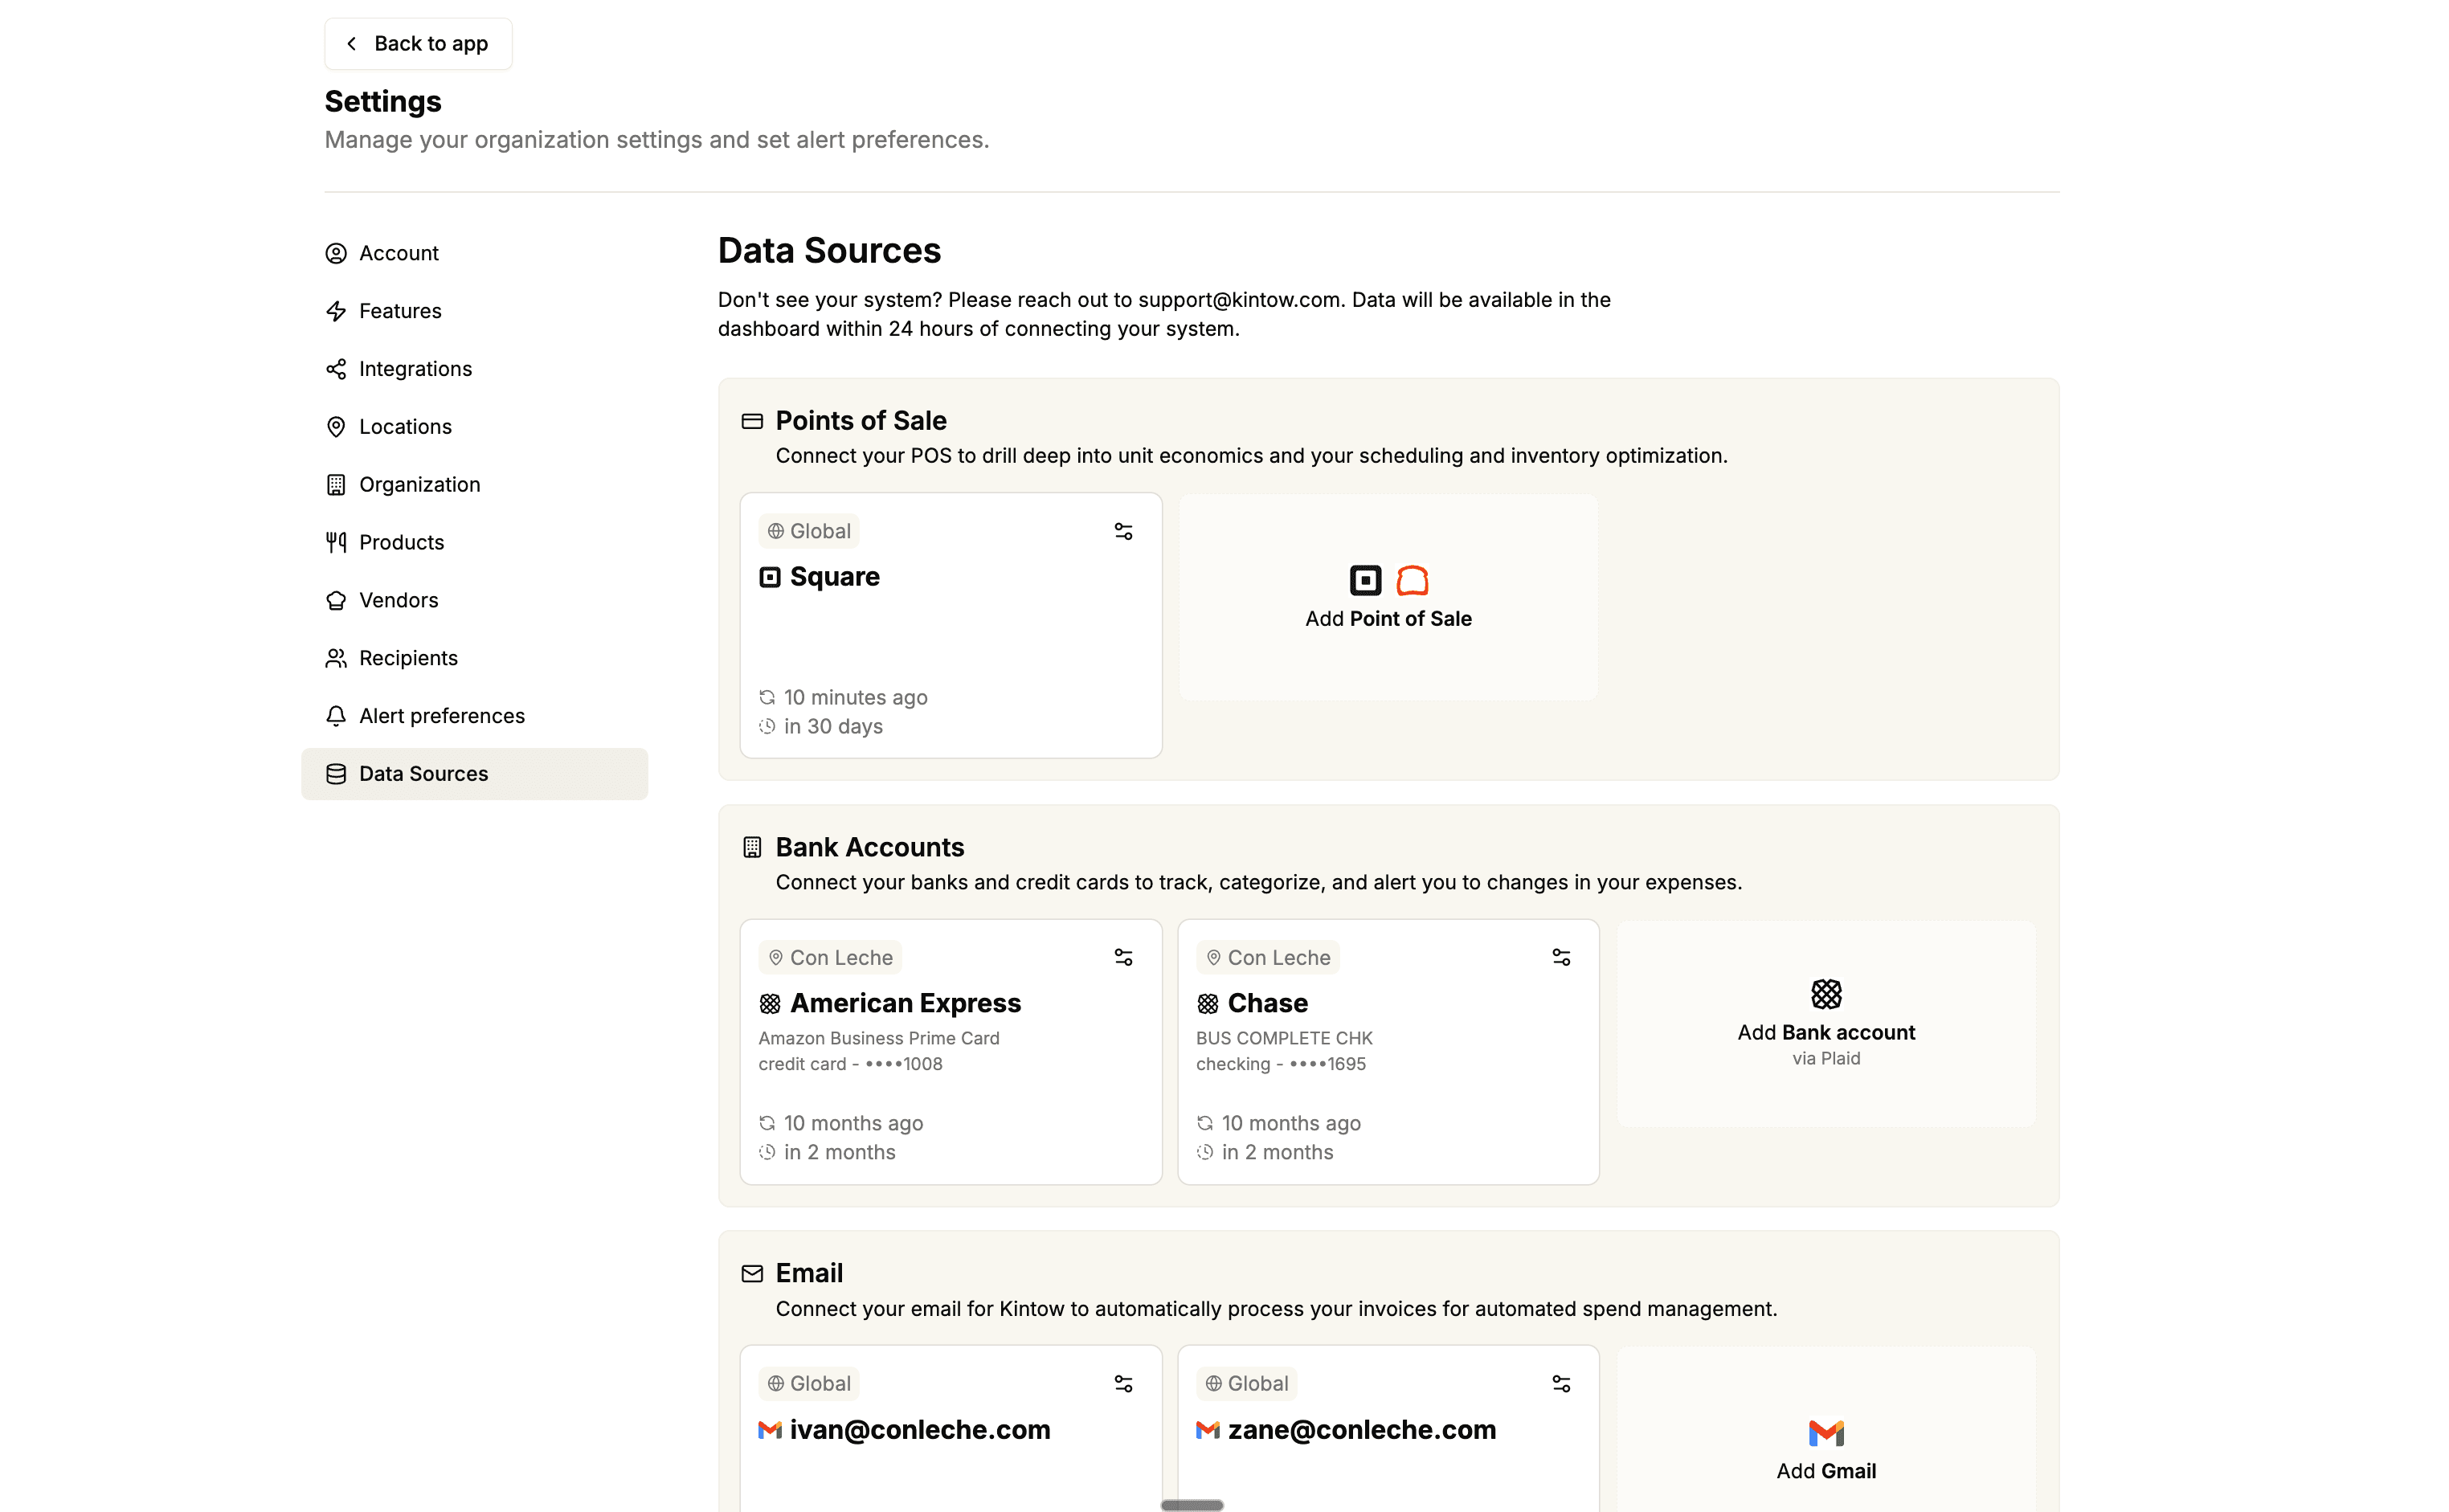Image resolution: width=2449 pixels, height=1512 pixels.
Task: Click the Toast icon in Add Point of Sale
Action: (x=1412, y=580)
